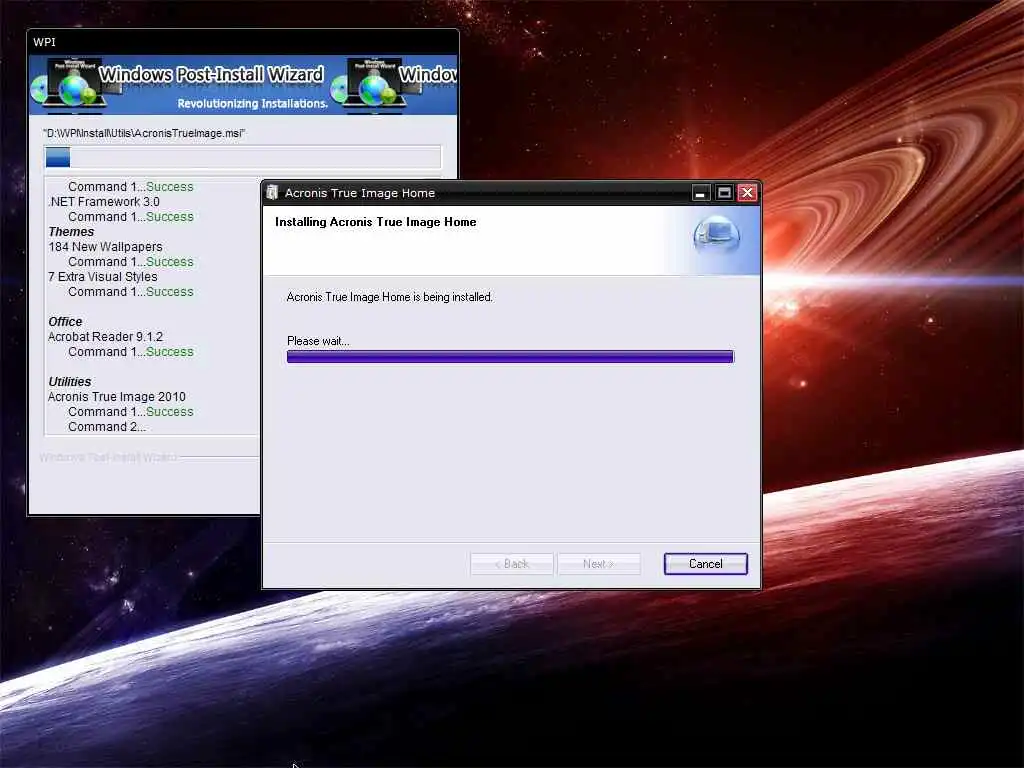Click the installer icon in Acronis title bar
Screen dimensions: 1024x768
pyautogui.click(x=272, y=193)
